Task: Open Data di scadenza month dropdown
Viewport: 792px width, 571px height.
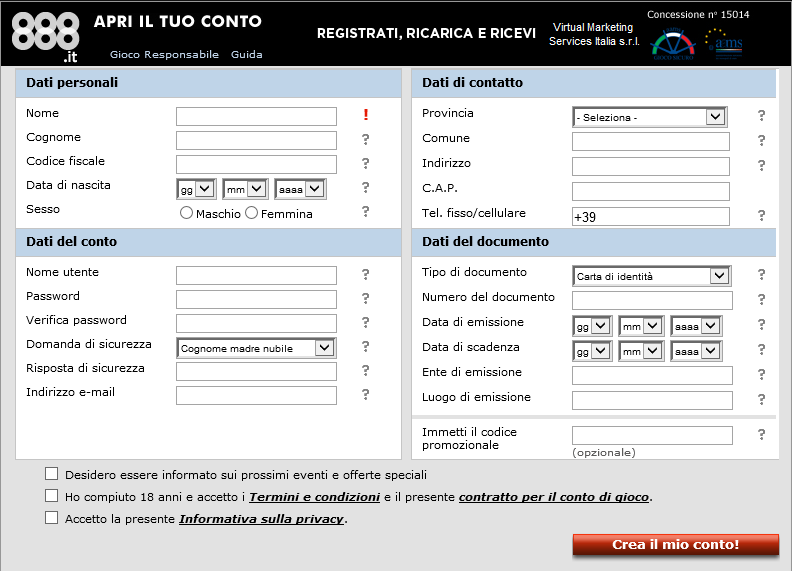Action: 641,351
